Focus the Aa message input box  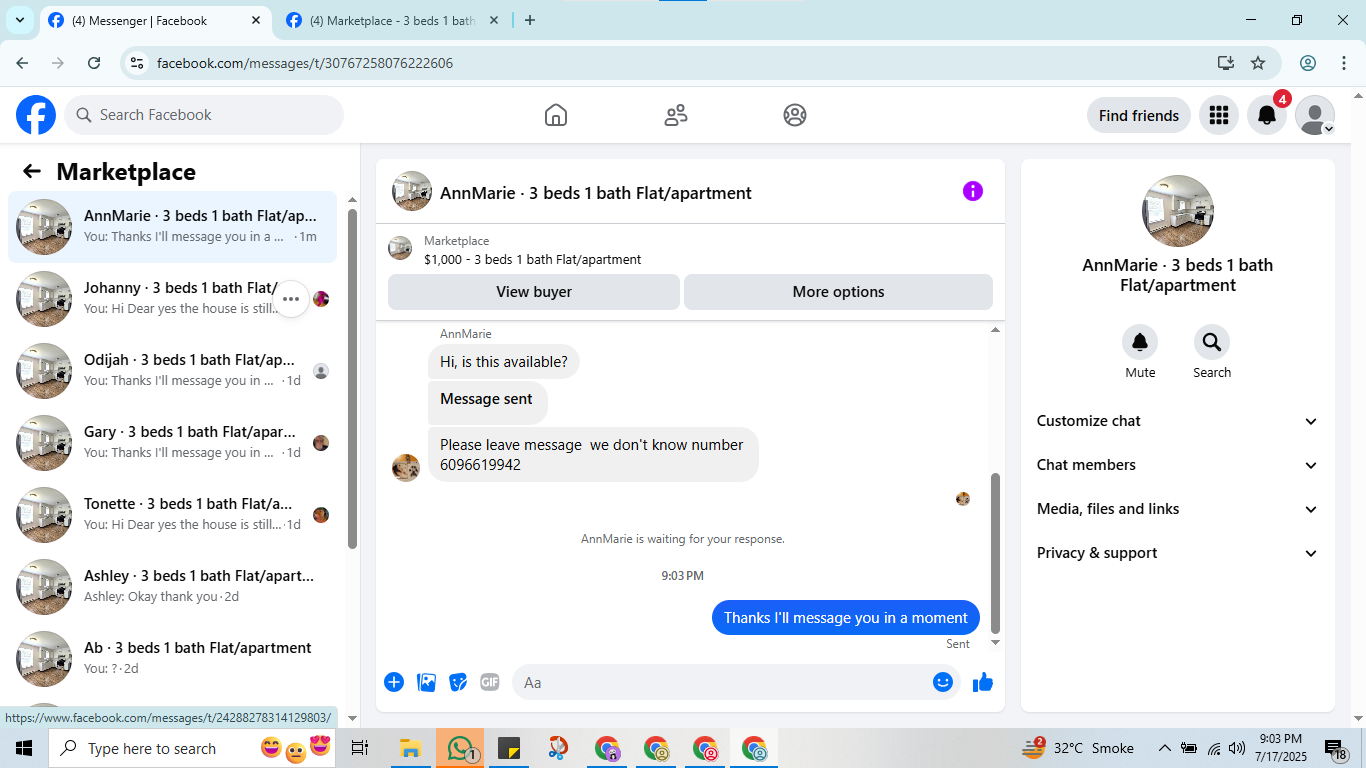pyautogui.click(x=736, y=682)
